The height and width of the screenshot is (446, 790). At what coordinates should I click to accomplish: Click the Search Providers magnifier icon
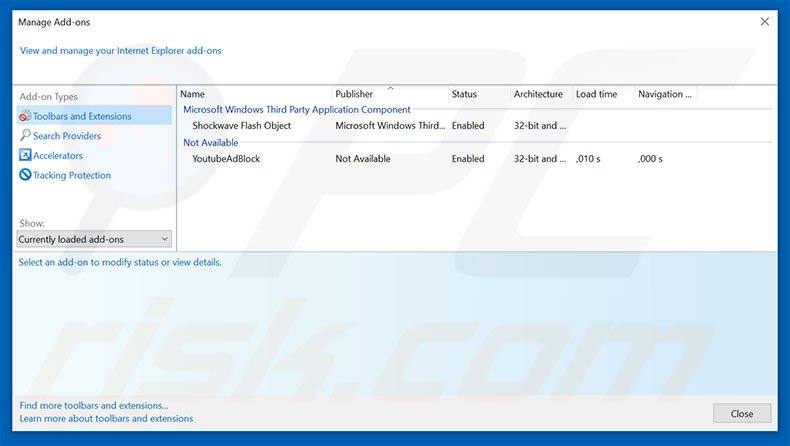(x=25, y=136)
